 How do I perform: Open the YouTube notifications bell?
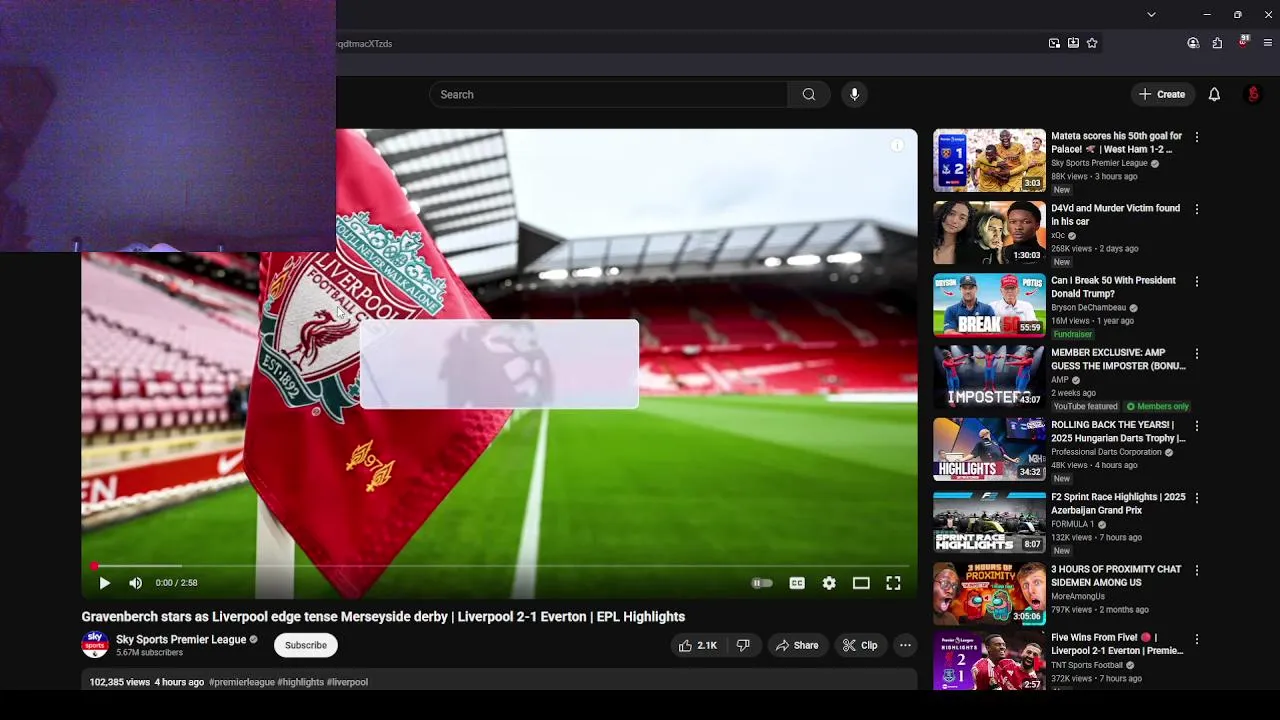pos(1214,95)
